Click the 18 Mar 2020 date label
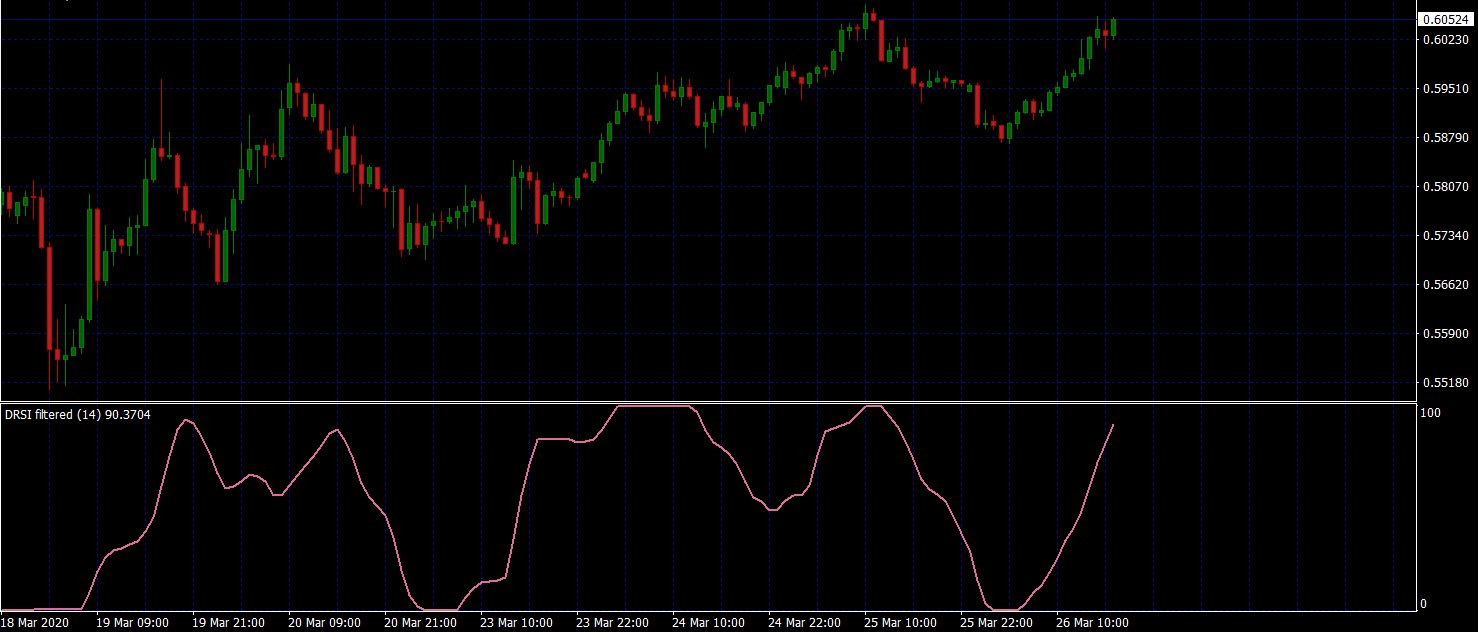This screenshot has width=1478, height=632. coord(34,623)
